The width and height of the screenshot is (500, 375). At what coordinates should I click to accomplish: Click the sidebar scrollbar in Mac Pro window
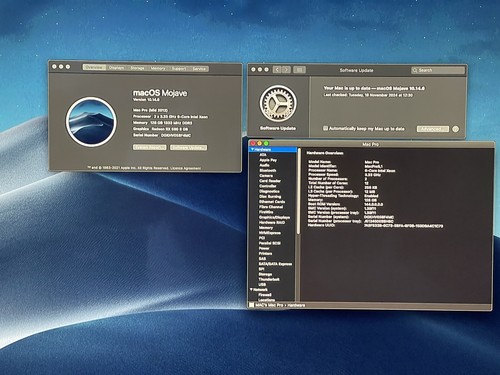coord(299,191)
